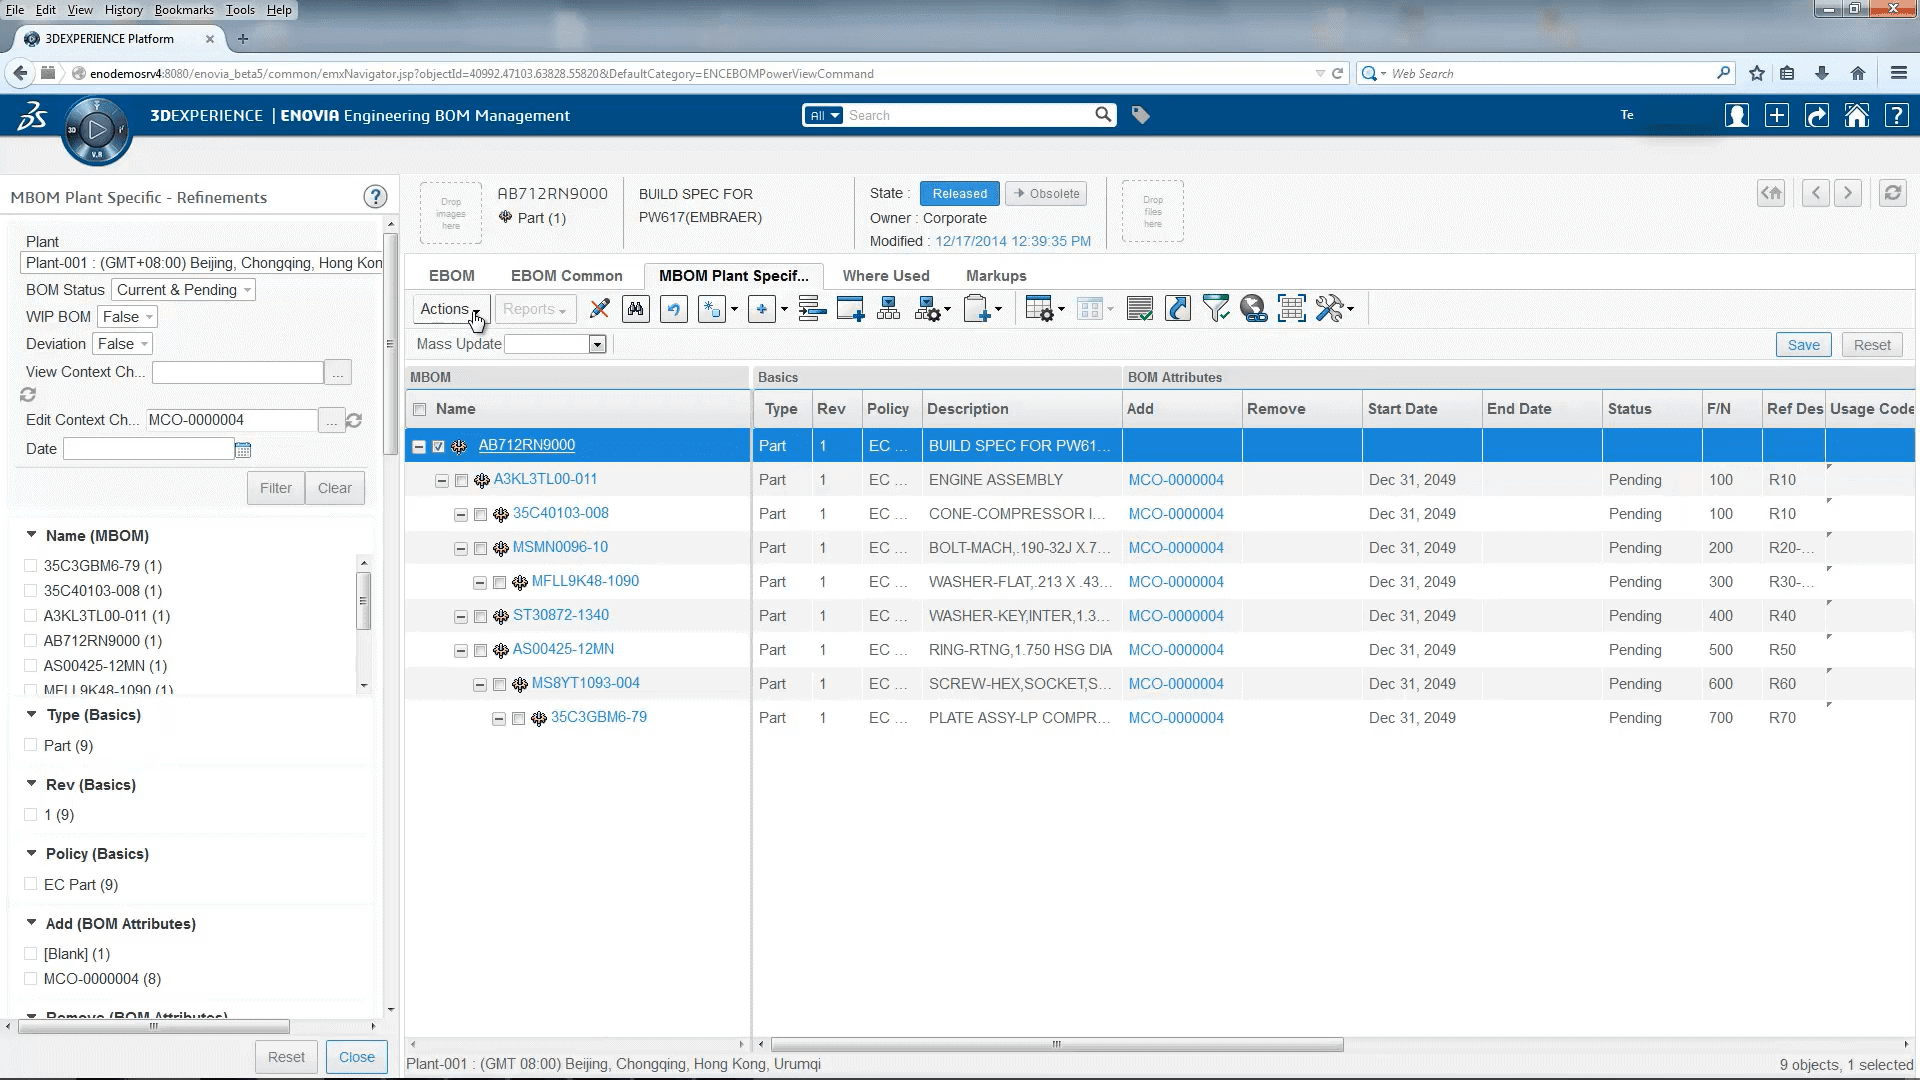Toggle checkbox for AB712RN9000 row
1920x1080 pixels.
(x=438, y=447)
